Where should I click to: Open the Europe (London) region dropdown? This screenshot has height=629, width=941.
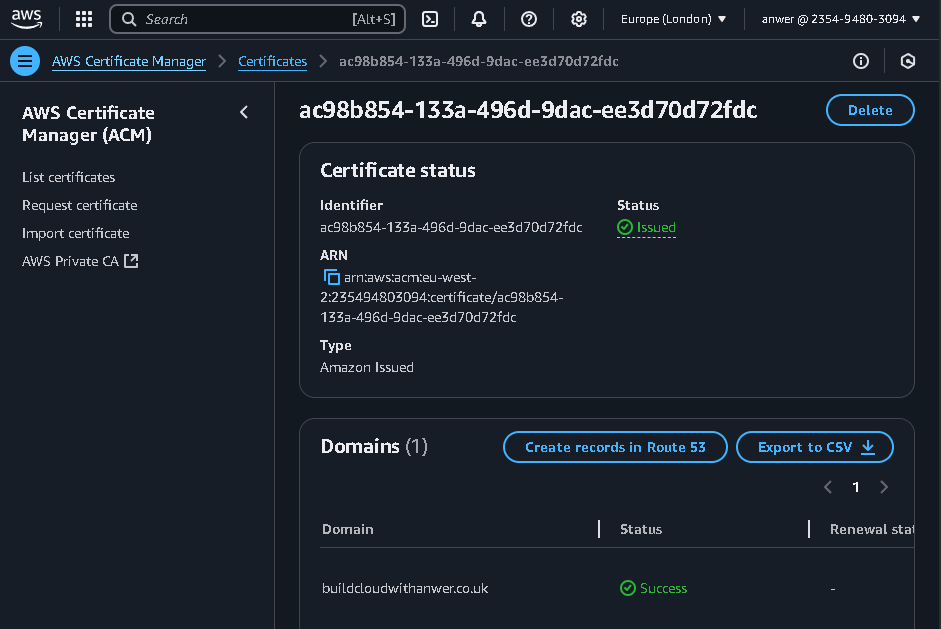tap(673, 19)
